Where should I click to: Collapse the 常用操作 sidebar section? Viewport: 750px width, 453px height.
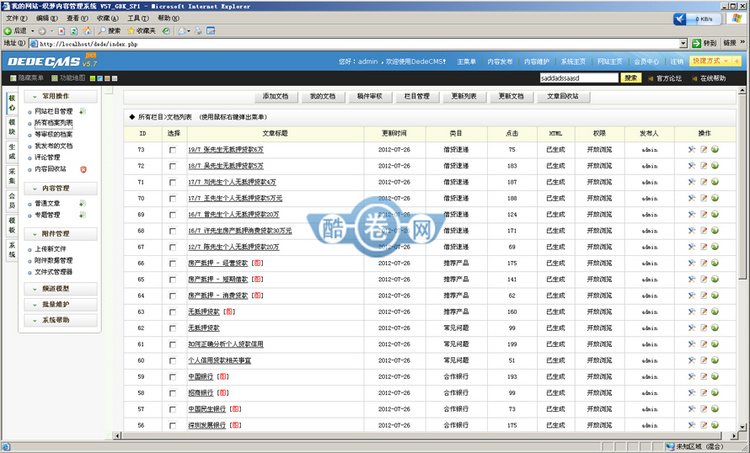pos(56,95)
